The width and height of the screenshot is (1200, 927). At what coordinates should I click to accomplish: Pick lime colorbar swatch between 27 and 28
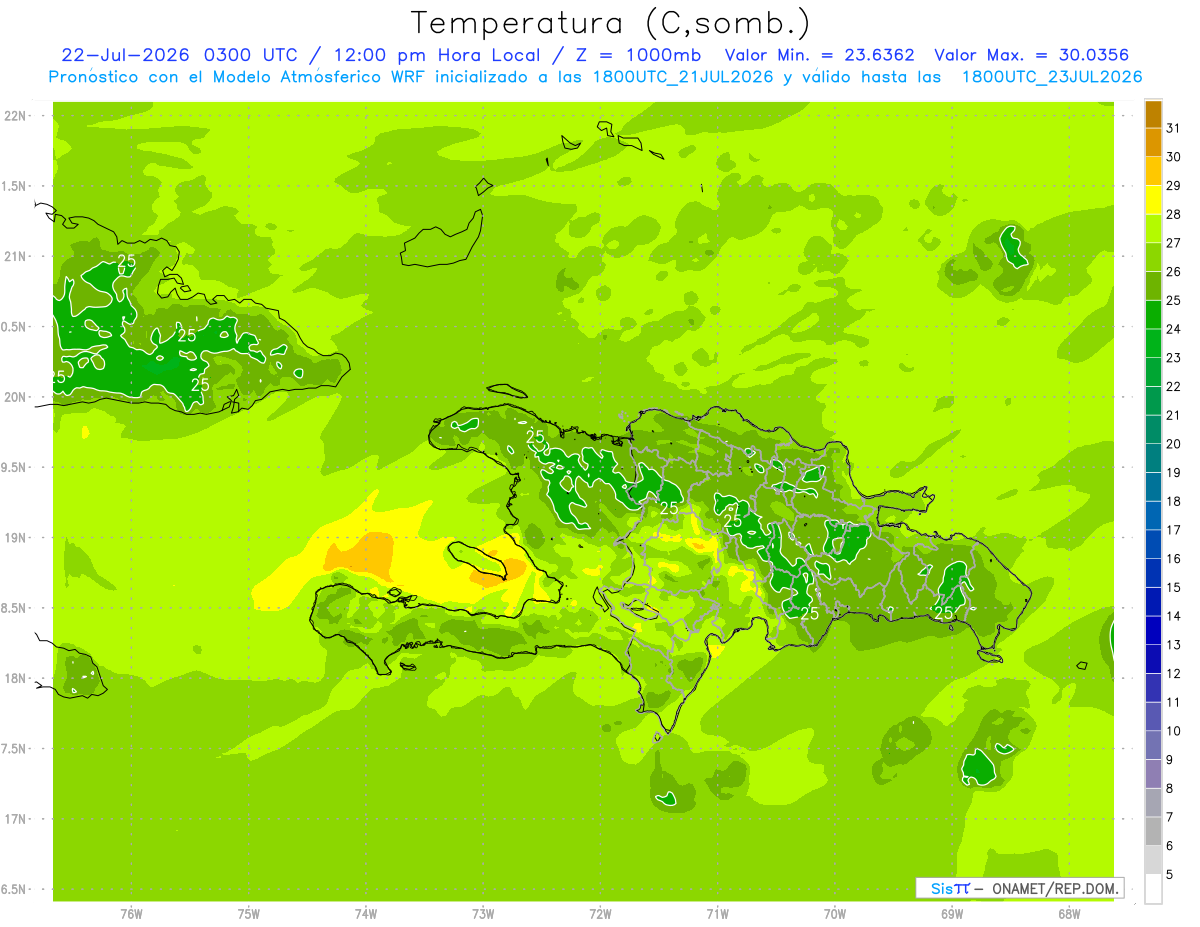tap(1153, 228)
